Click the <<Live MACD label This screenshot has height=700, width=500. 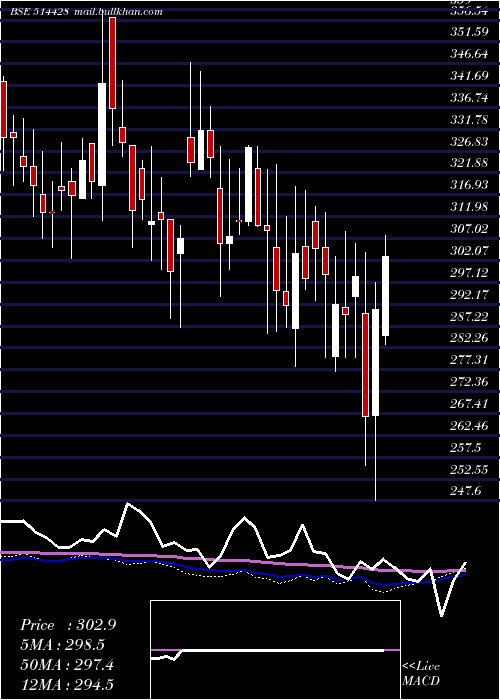(421, 673)
